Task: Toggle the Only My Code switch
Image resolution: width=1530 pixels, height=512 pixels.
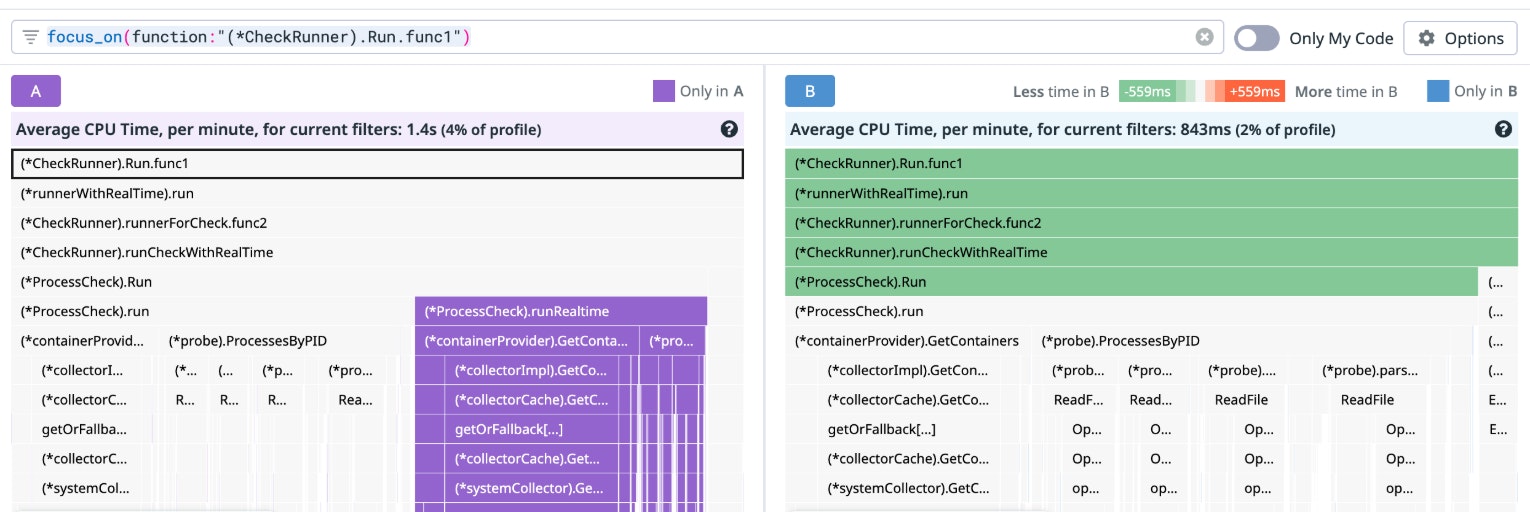Action: tap(1256, 38)
